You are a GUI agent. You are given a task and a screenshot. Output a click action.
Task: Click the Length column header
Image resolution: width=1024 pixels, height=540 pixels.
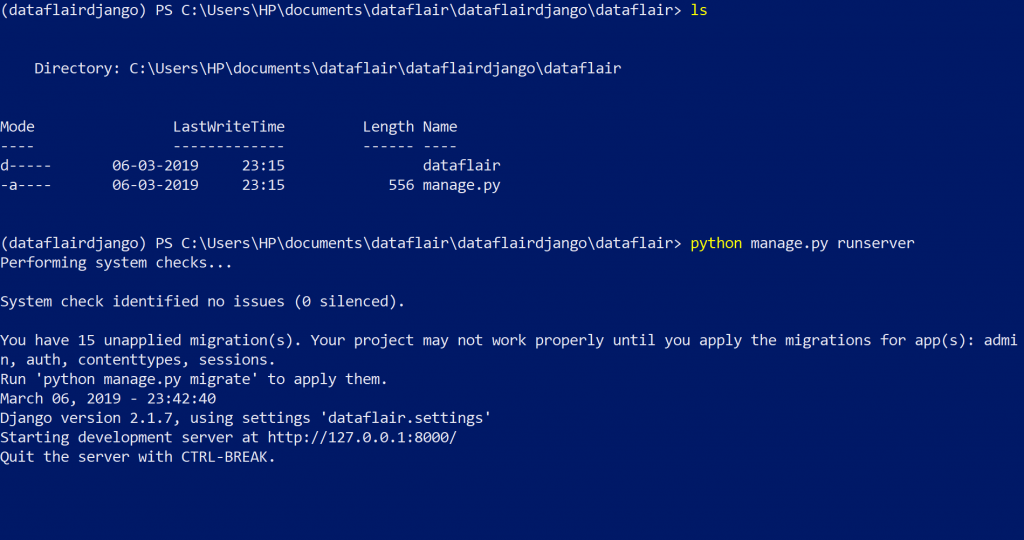(389, 127)
